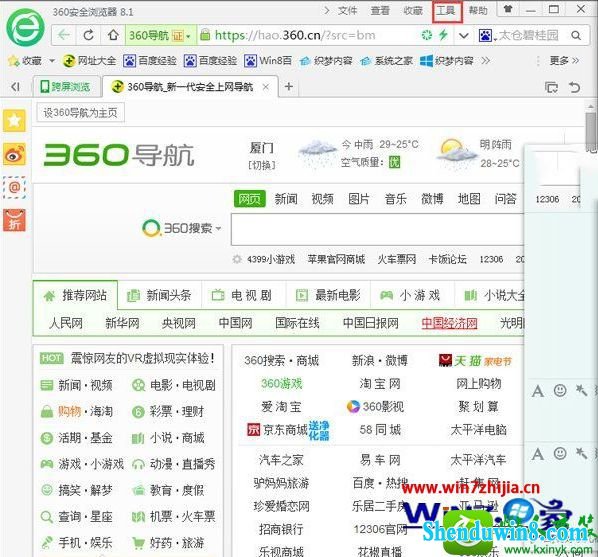Screen dimensions: 598x557
Task: Switch to the 跨屏浏览 tab
Action: [x=66, y=87]
